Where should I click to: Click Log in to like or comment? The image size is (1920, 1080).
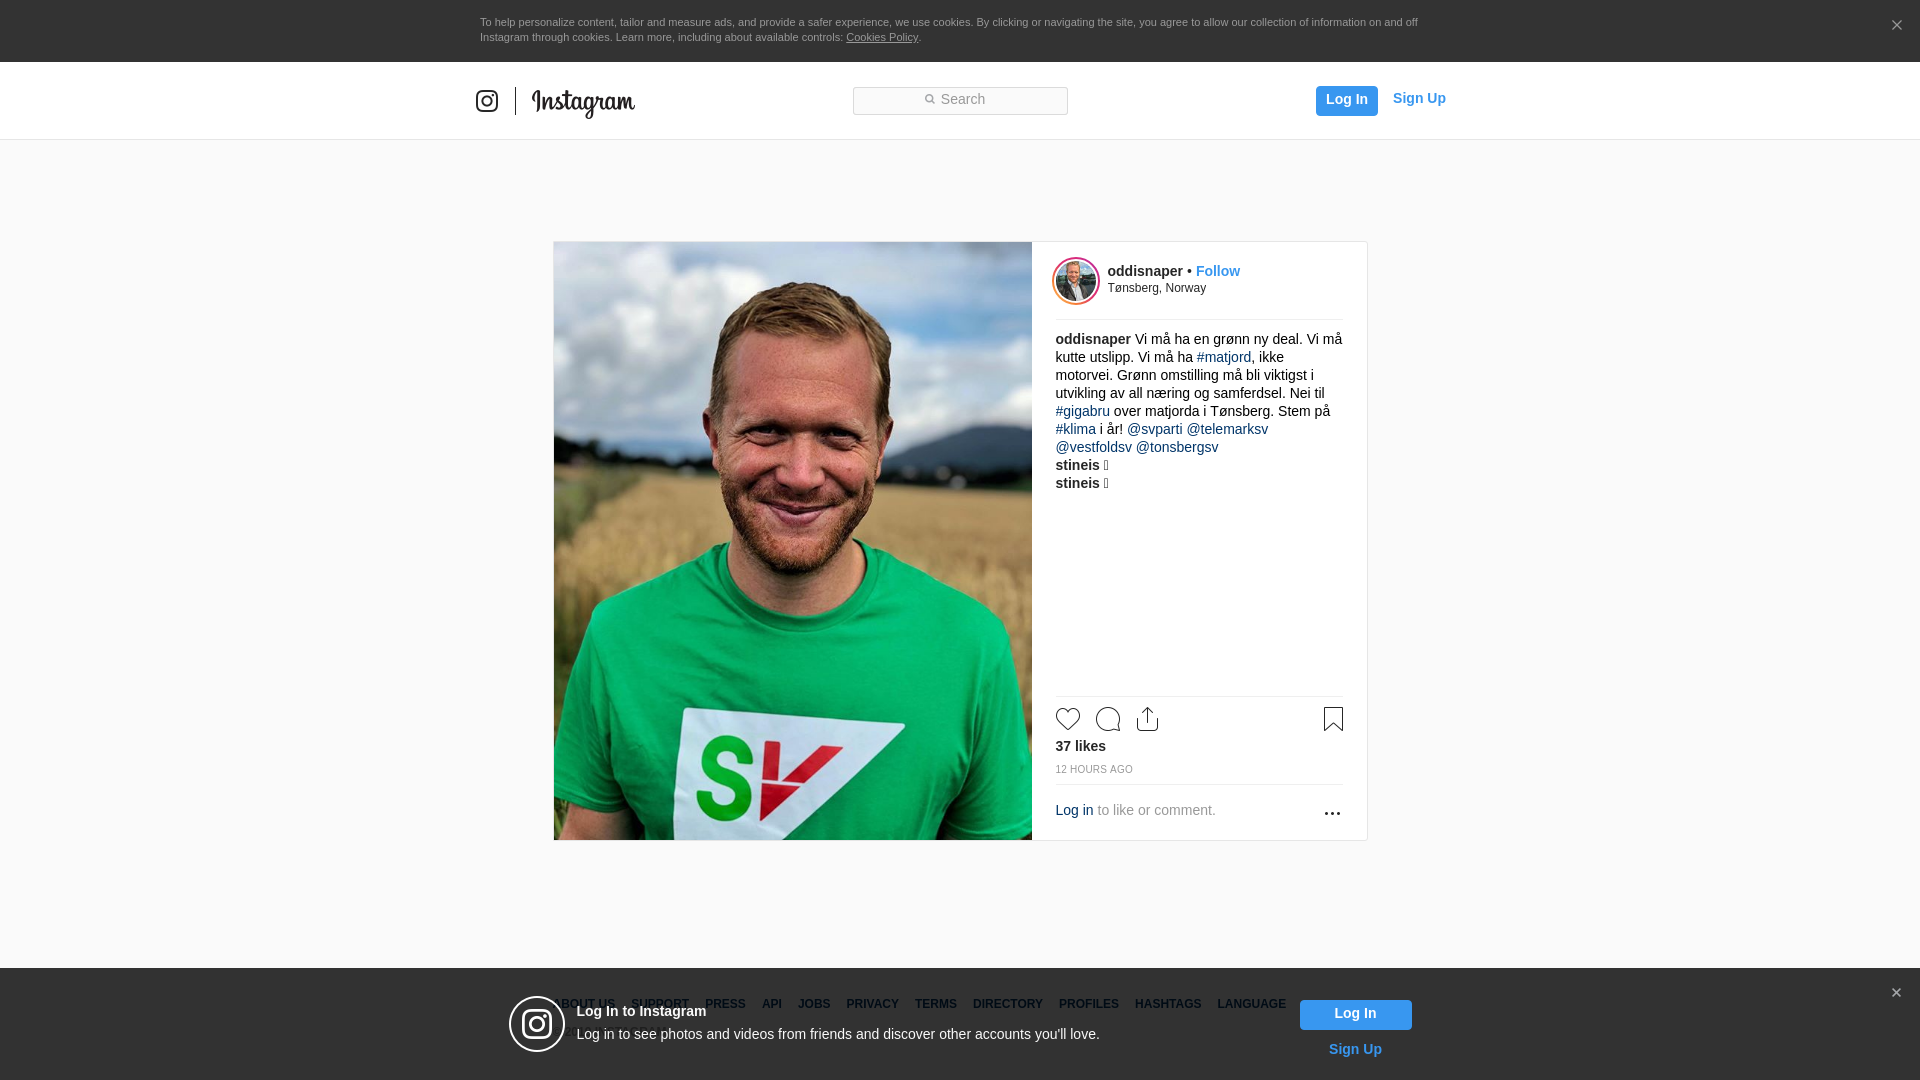[x=1074, y=810]
